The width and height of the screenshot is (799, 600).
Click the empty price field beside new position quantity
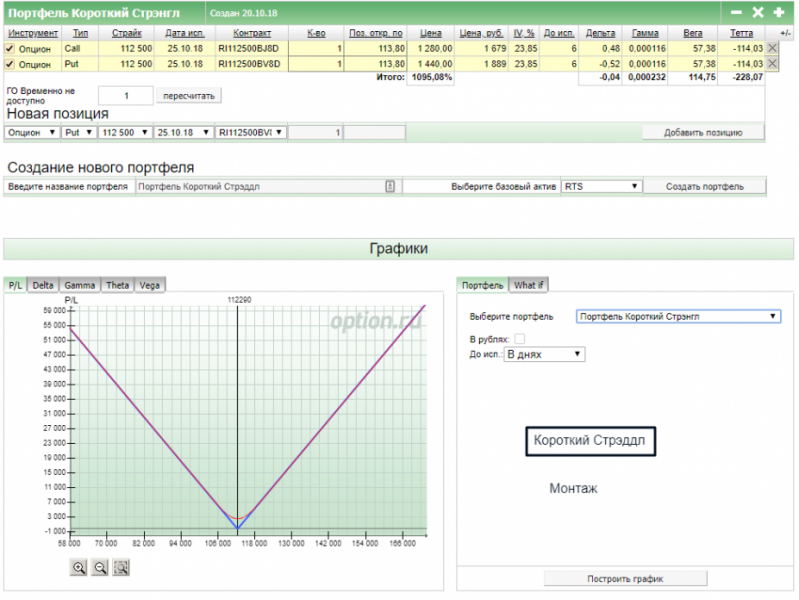pos(375,133)
